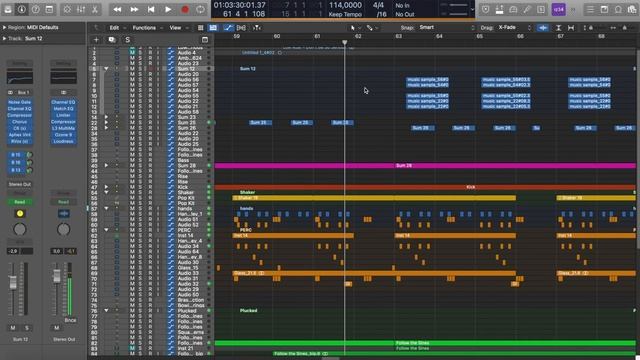Screen dimensions: 640x360
Task: Expand the Sum 28 track stack
Action: [x=106, y=165]
